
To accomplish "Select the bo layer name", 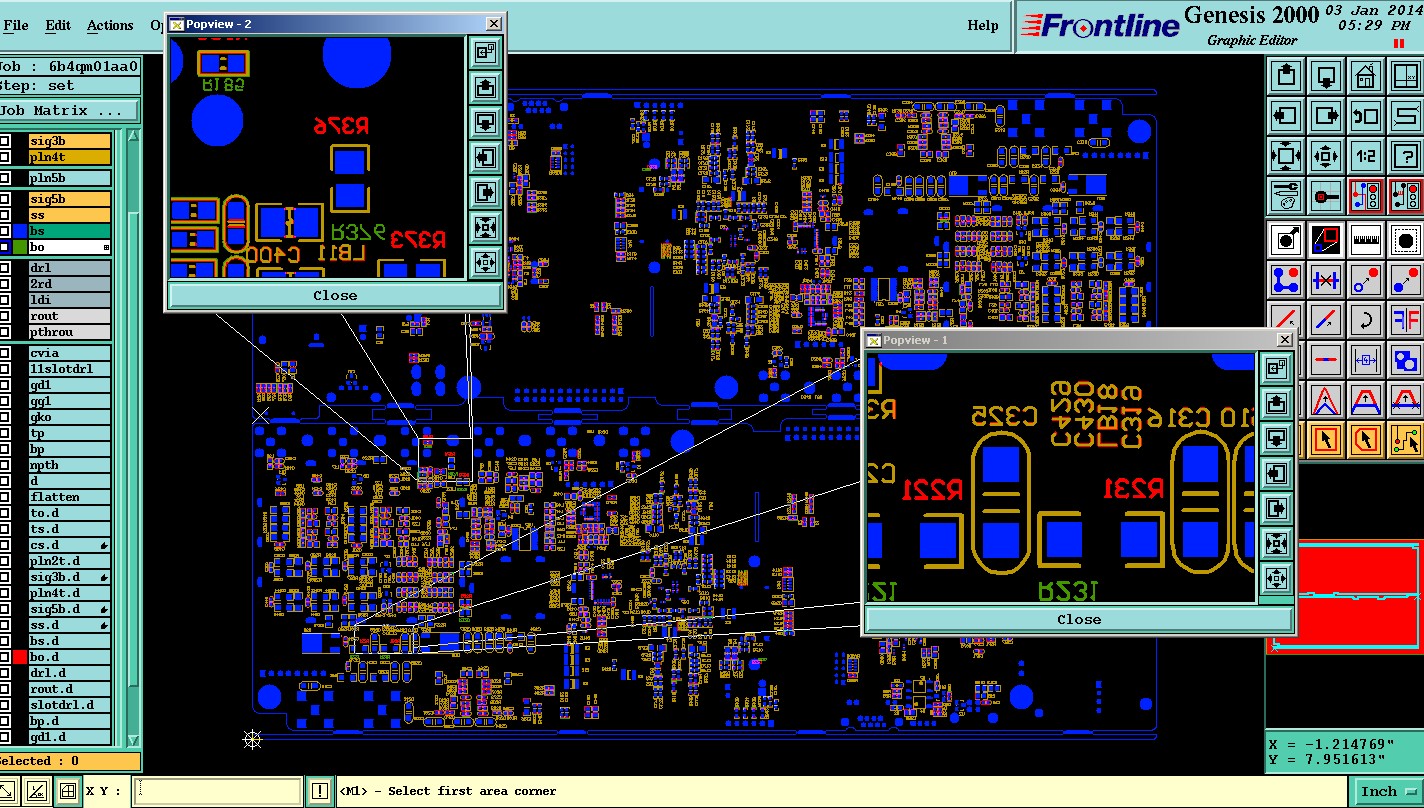I will 69,247.
